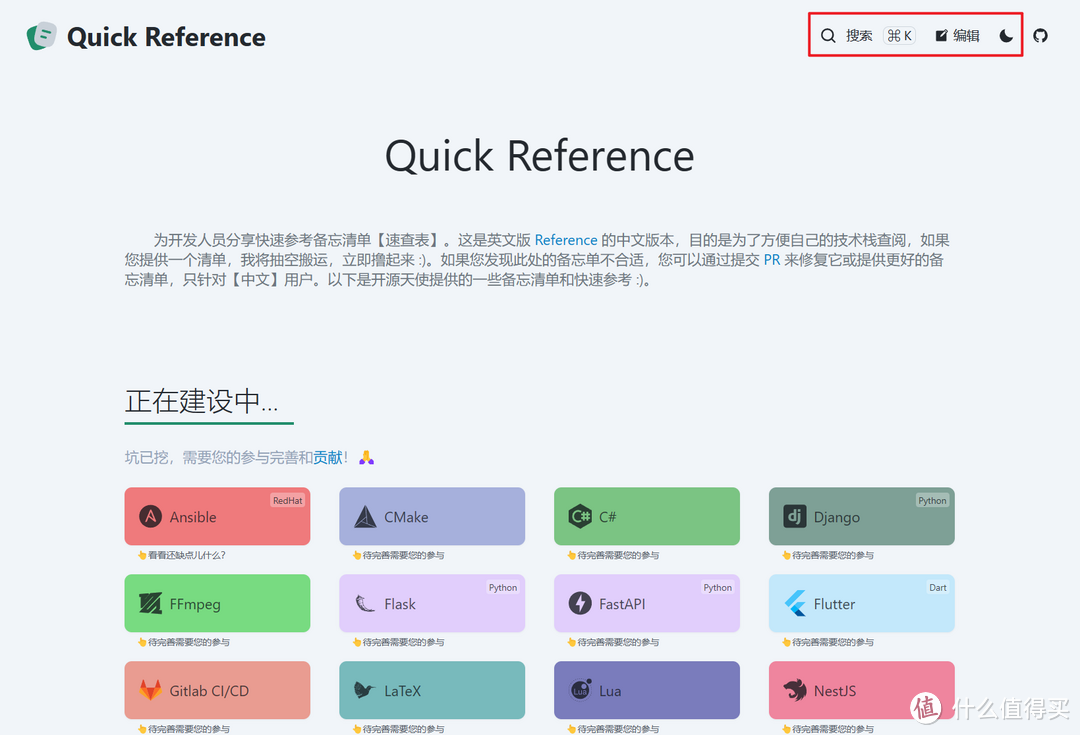Click the Django dj icon
The image size is (1080, 735).
[795, 516]
